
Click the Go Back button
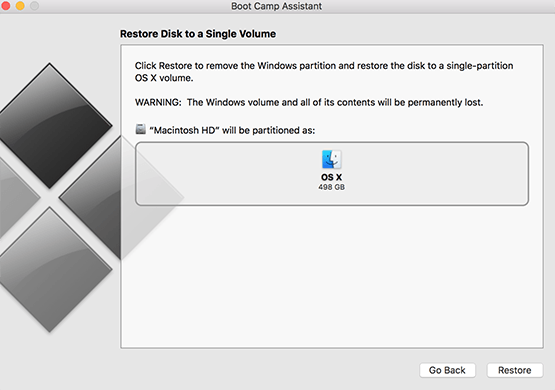point(447,370)
